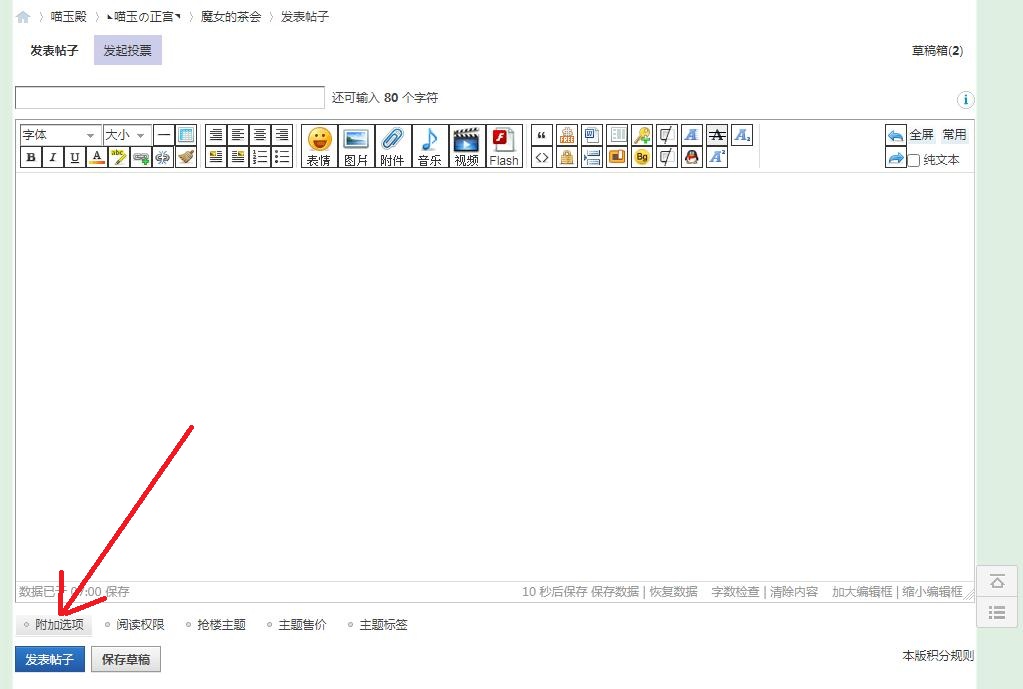The width and height of the screenshot is (1023, 689).
Task: Switch to the 发起投票 poll tab
Action: [127, 50]
